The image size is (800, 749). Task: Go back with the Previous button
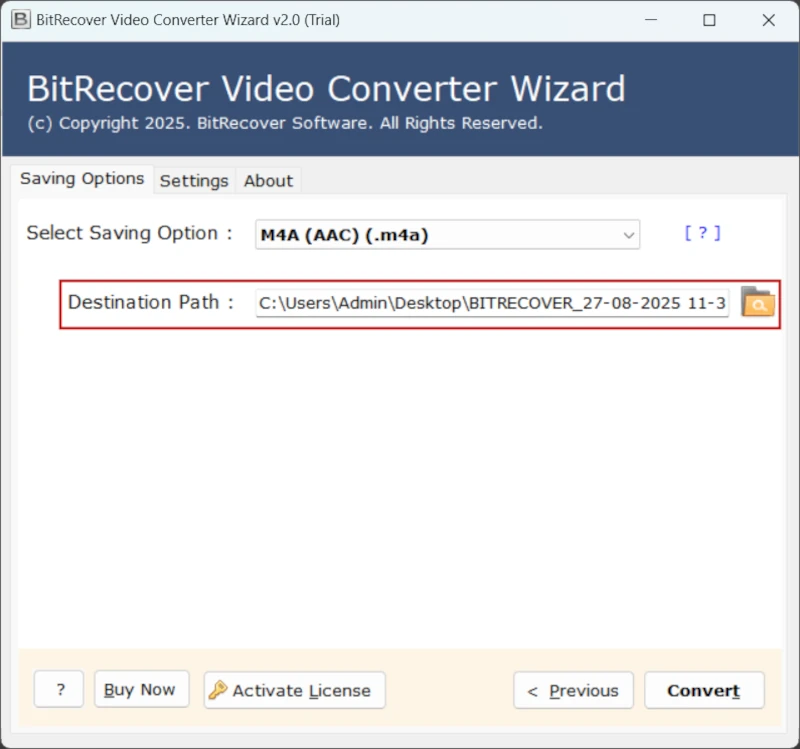click(573, 690)
